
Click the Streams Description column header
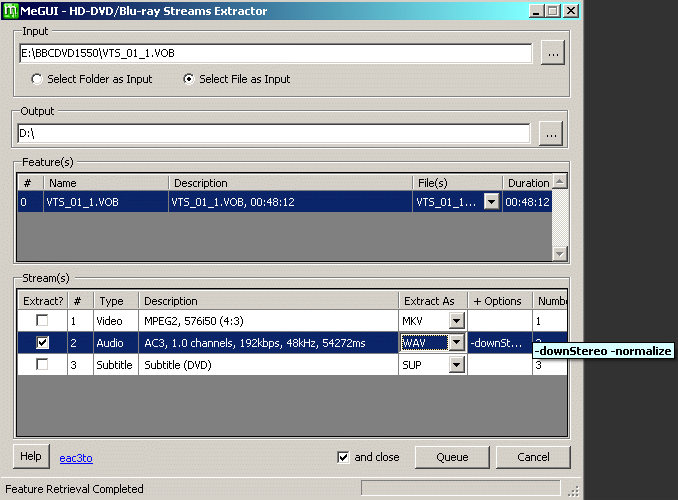coord(268,301)
